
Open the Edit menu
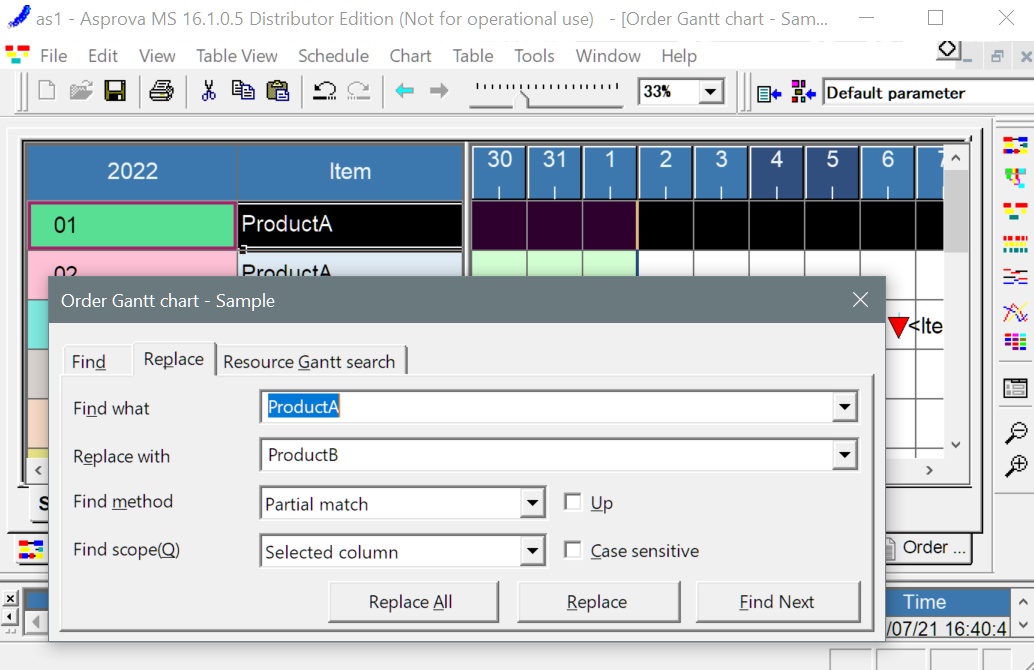click(x=103, y=56)
